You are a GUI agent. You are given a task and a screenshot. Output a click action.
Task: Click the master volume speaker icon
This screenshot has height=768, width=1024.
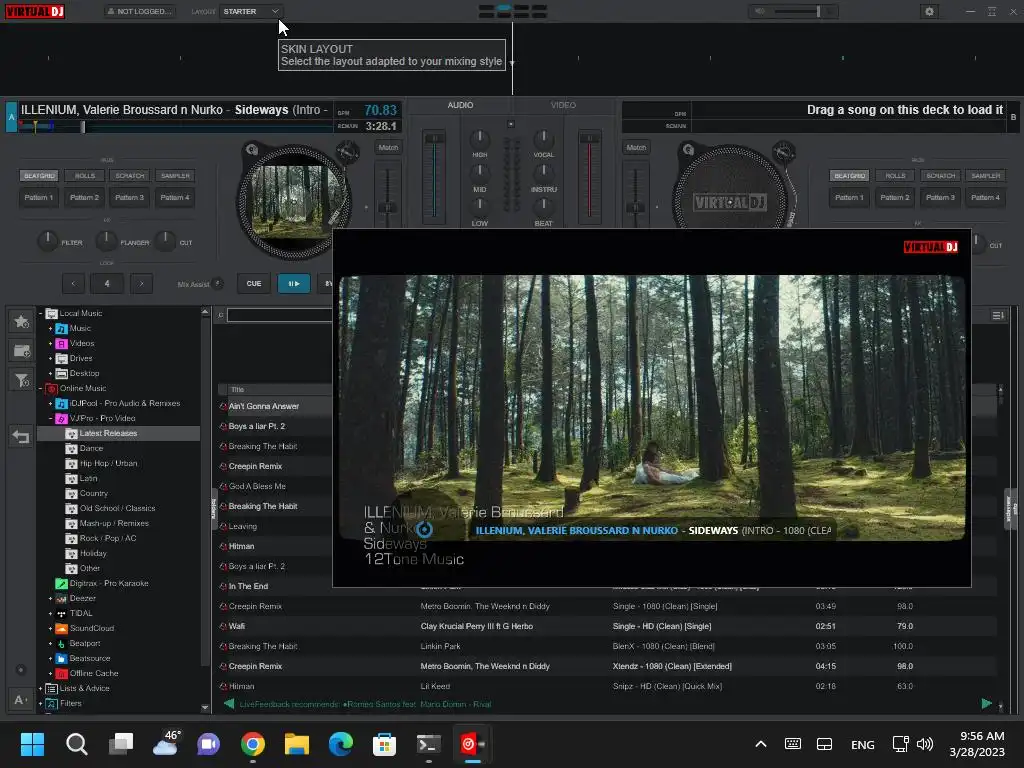(760, 11)
